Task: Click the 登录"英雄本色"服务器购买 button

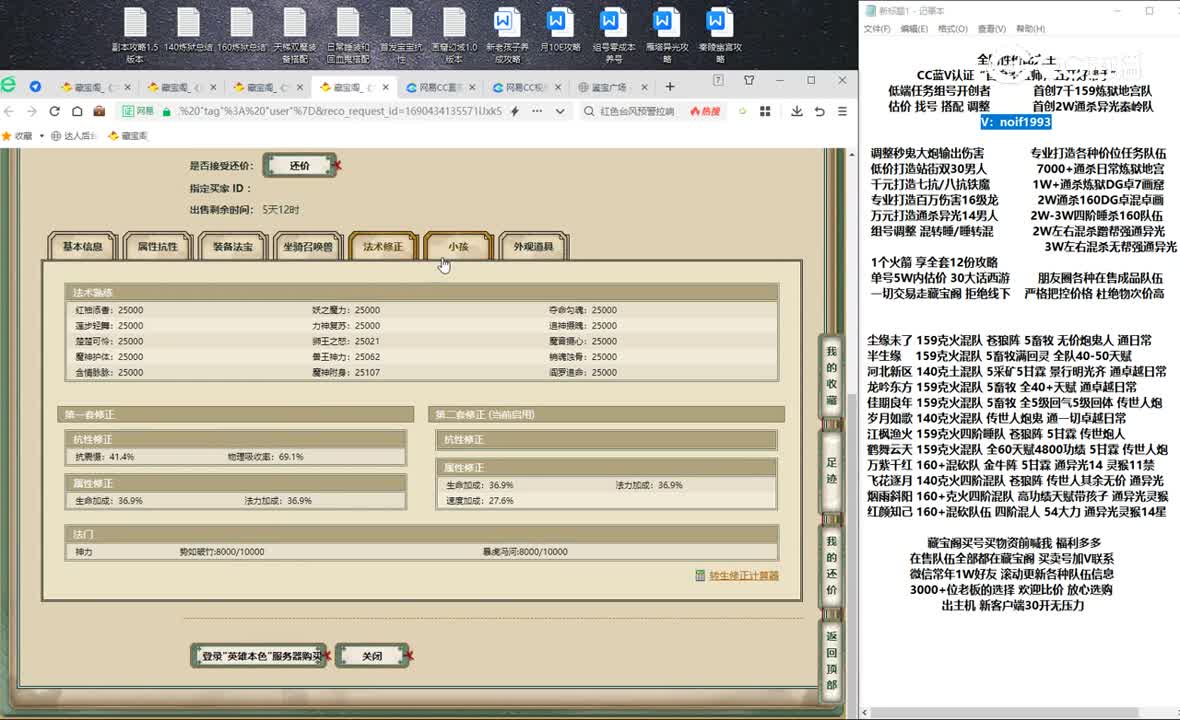Action: click(260, 656)
